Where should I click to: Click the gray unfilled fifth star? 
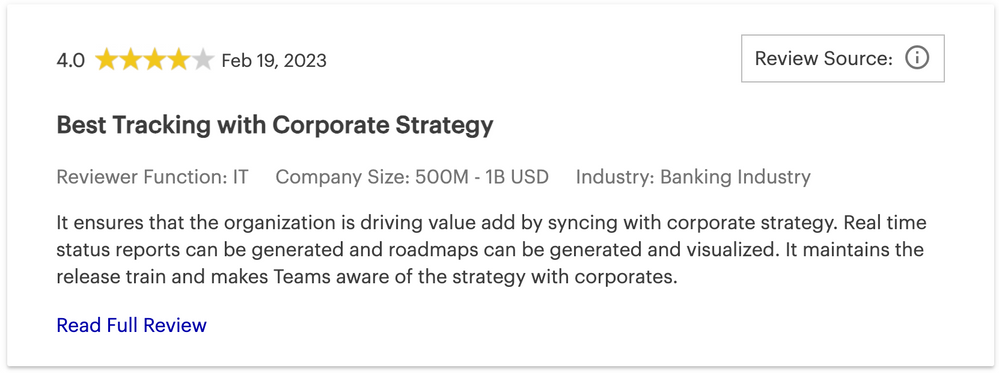[201, 61]
